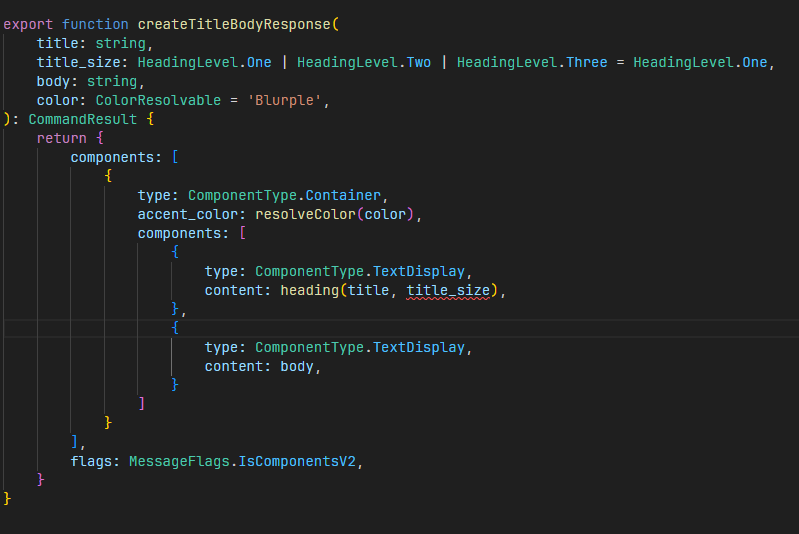Click 'flags' property name
The height and width of the screenshot is (534, 799).
(x=91, y=461)
